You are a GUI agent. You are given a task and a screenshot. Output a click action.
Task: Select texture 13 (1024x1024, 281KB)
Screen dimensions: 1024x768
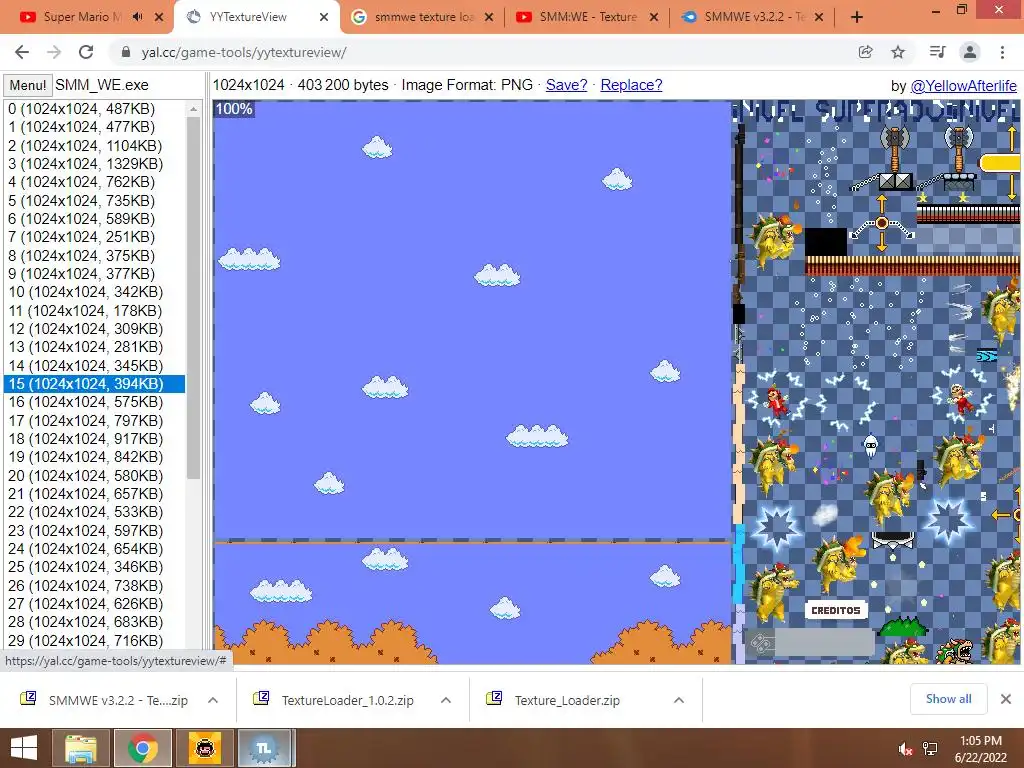pyautogui.click(x=95, y=347)
